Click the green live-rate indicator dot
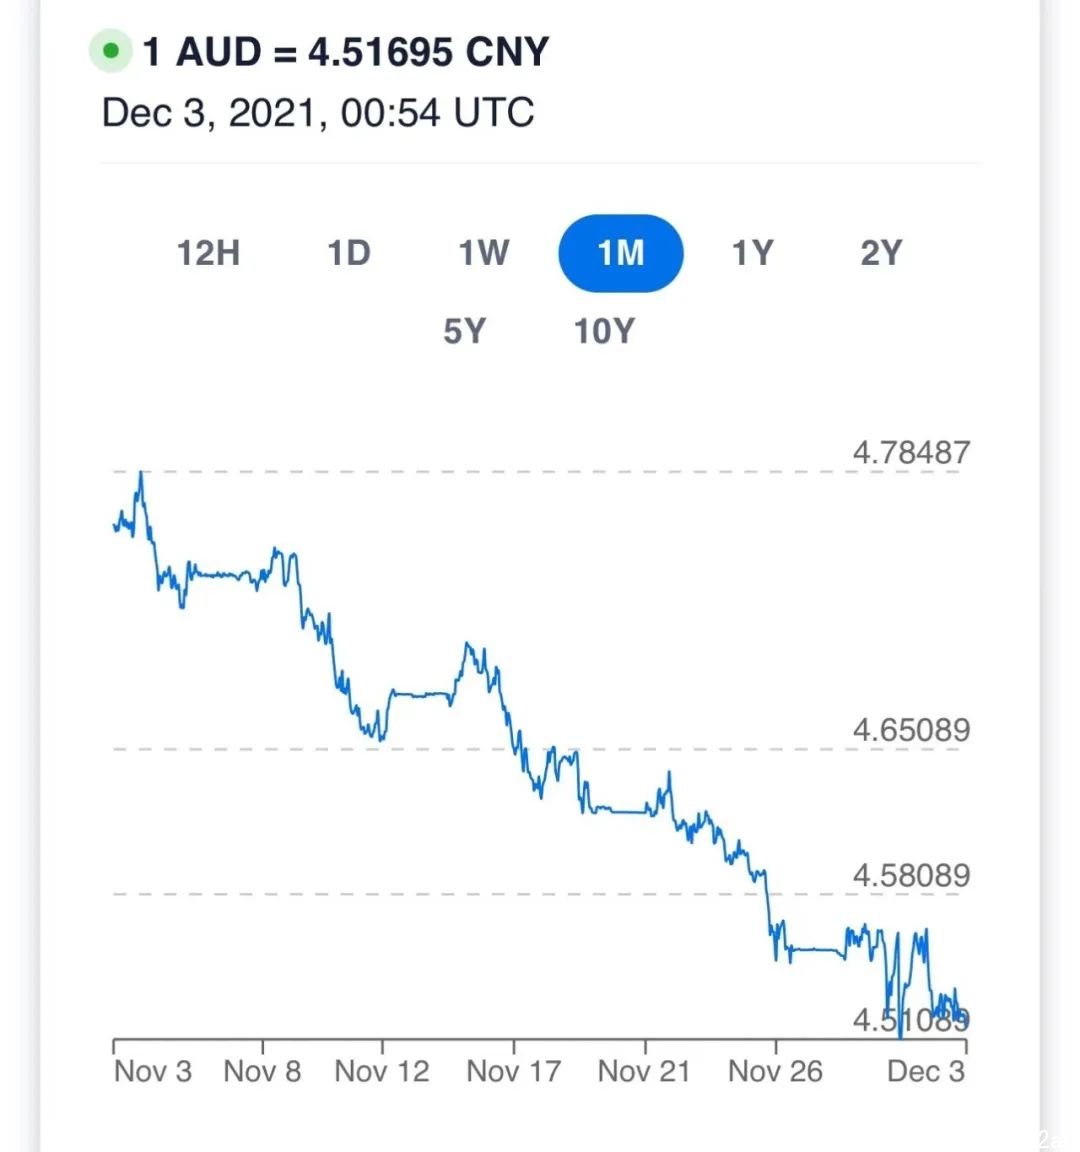1080x1152 pixels. pyautogui.click(x=111, y=51)
